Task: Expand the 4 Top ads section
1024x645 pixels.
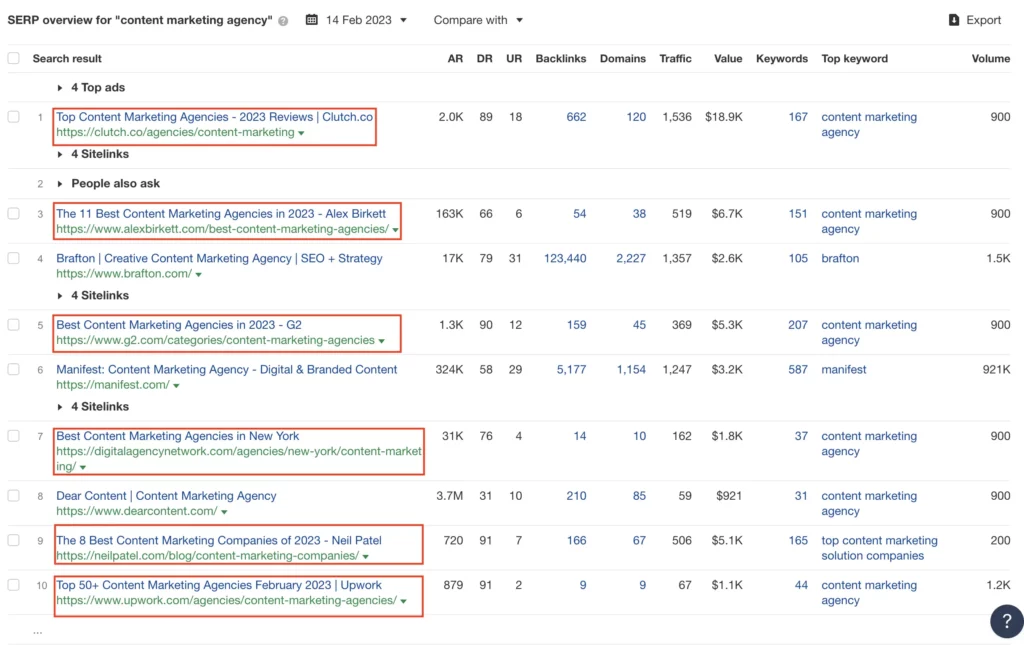Action: [x=95, y=87]
